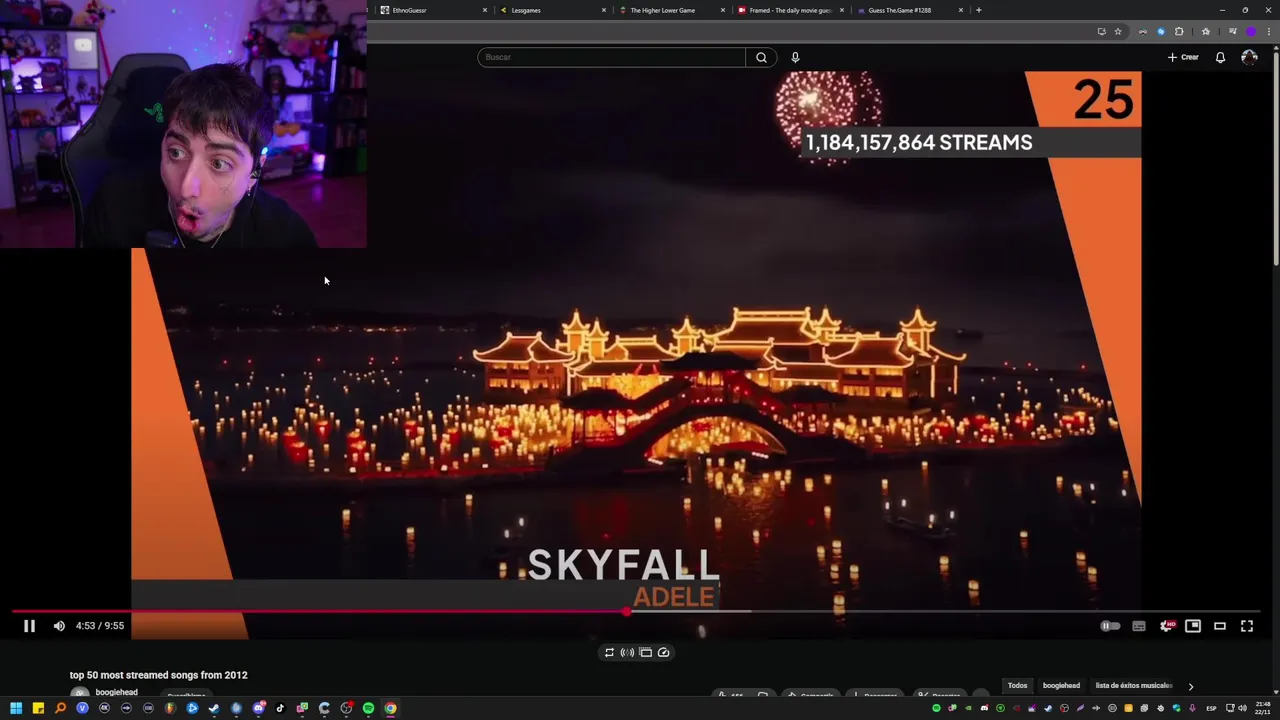Bookmark this page with the star

tap(1118, 31)
